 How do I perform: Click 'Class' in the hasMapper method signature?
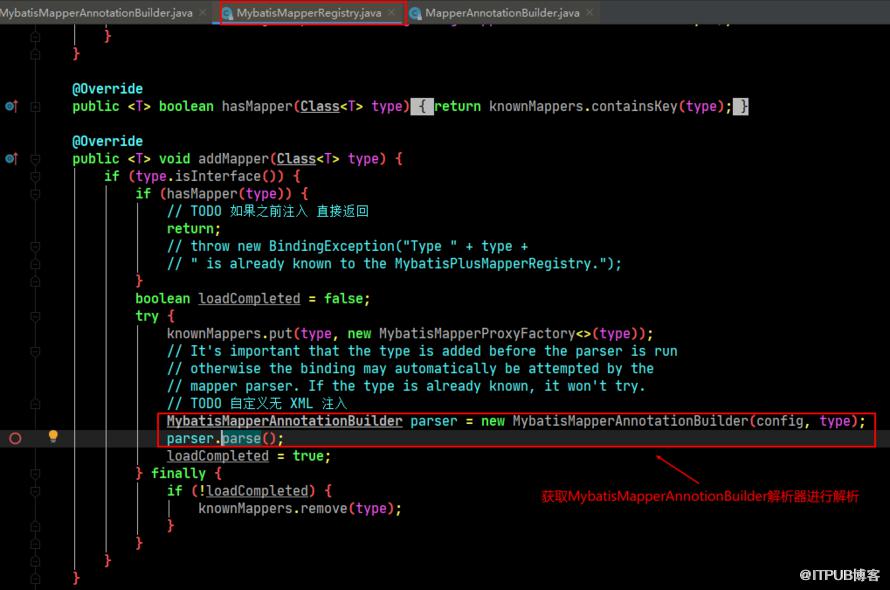[x=320, y=106]
